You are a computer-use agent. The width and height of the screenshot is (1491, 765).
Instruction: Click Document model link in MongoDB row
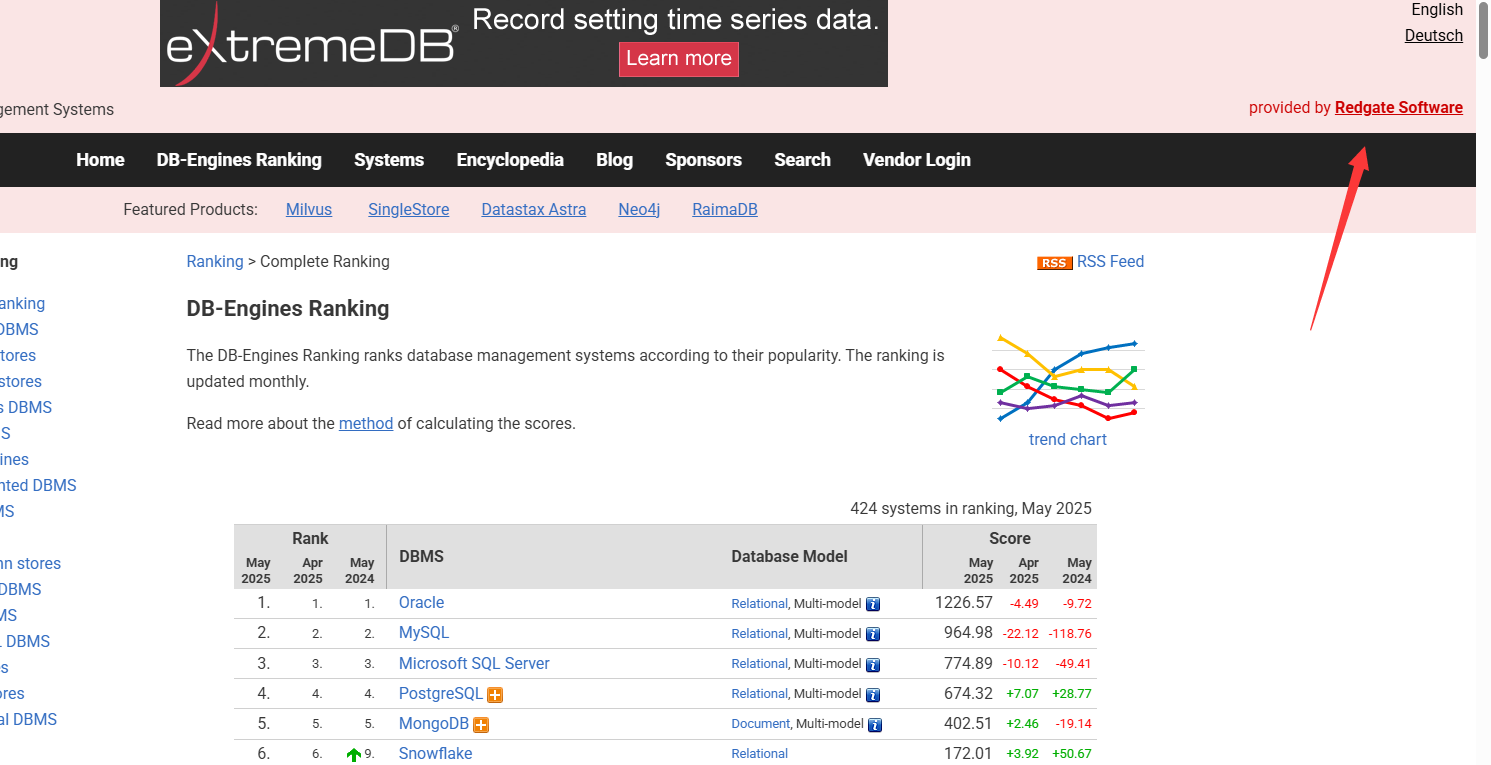pos(760,724)
